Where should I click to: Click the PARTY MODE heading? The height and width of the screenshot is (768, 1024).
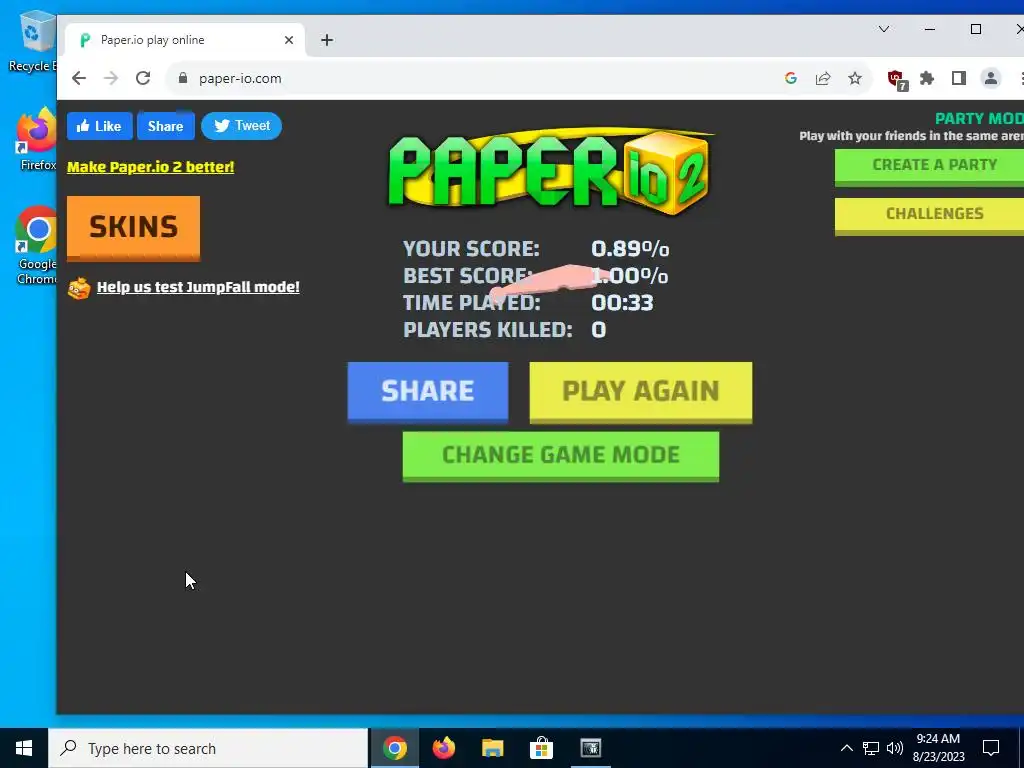pyautogui.click(x=979, y=119)
